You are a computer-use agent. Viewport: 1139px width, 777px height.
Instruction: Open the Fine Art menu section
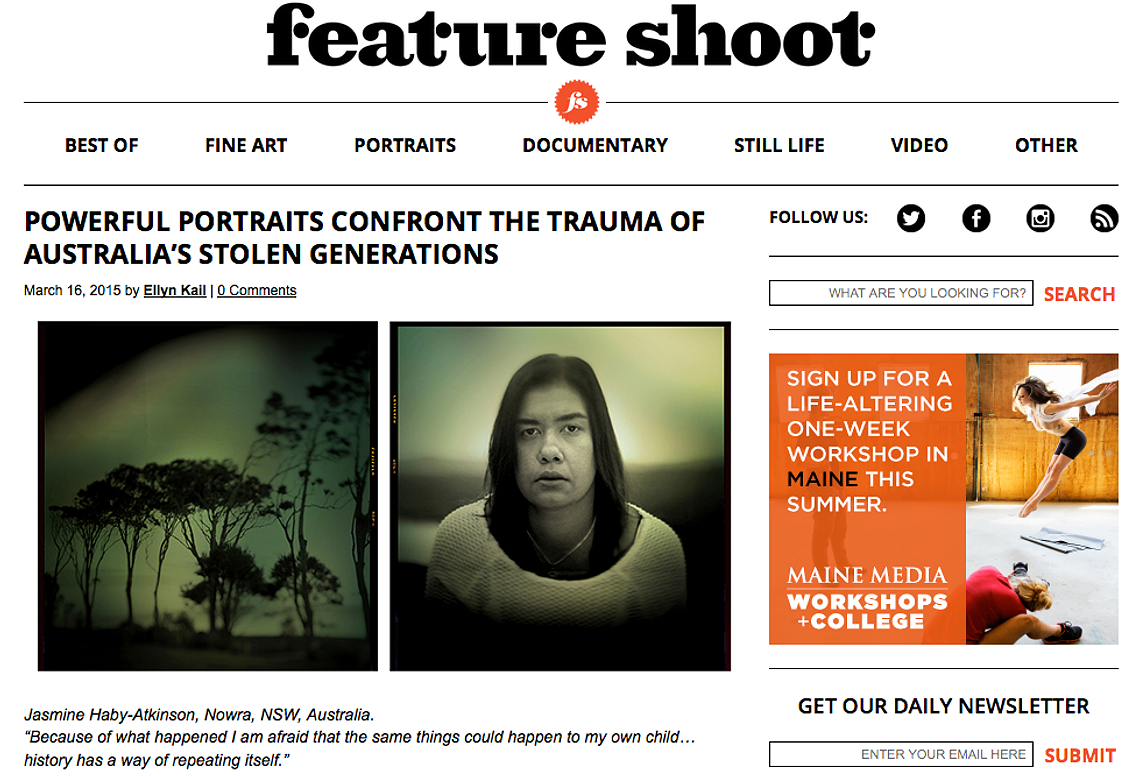246,145
